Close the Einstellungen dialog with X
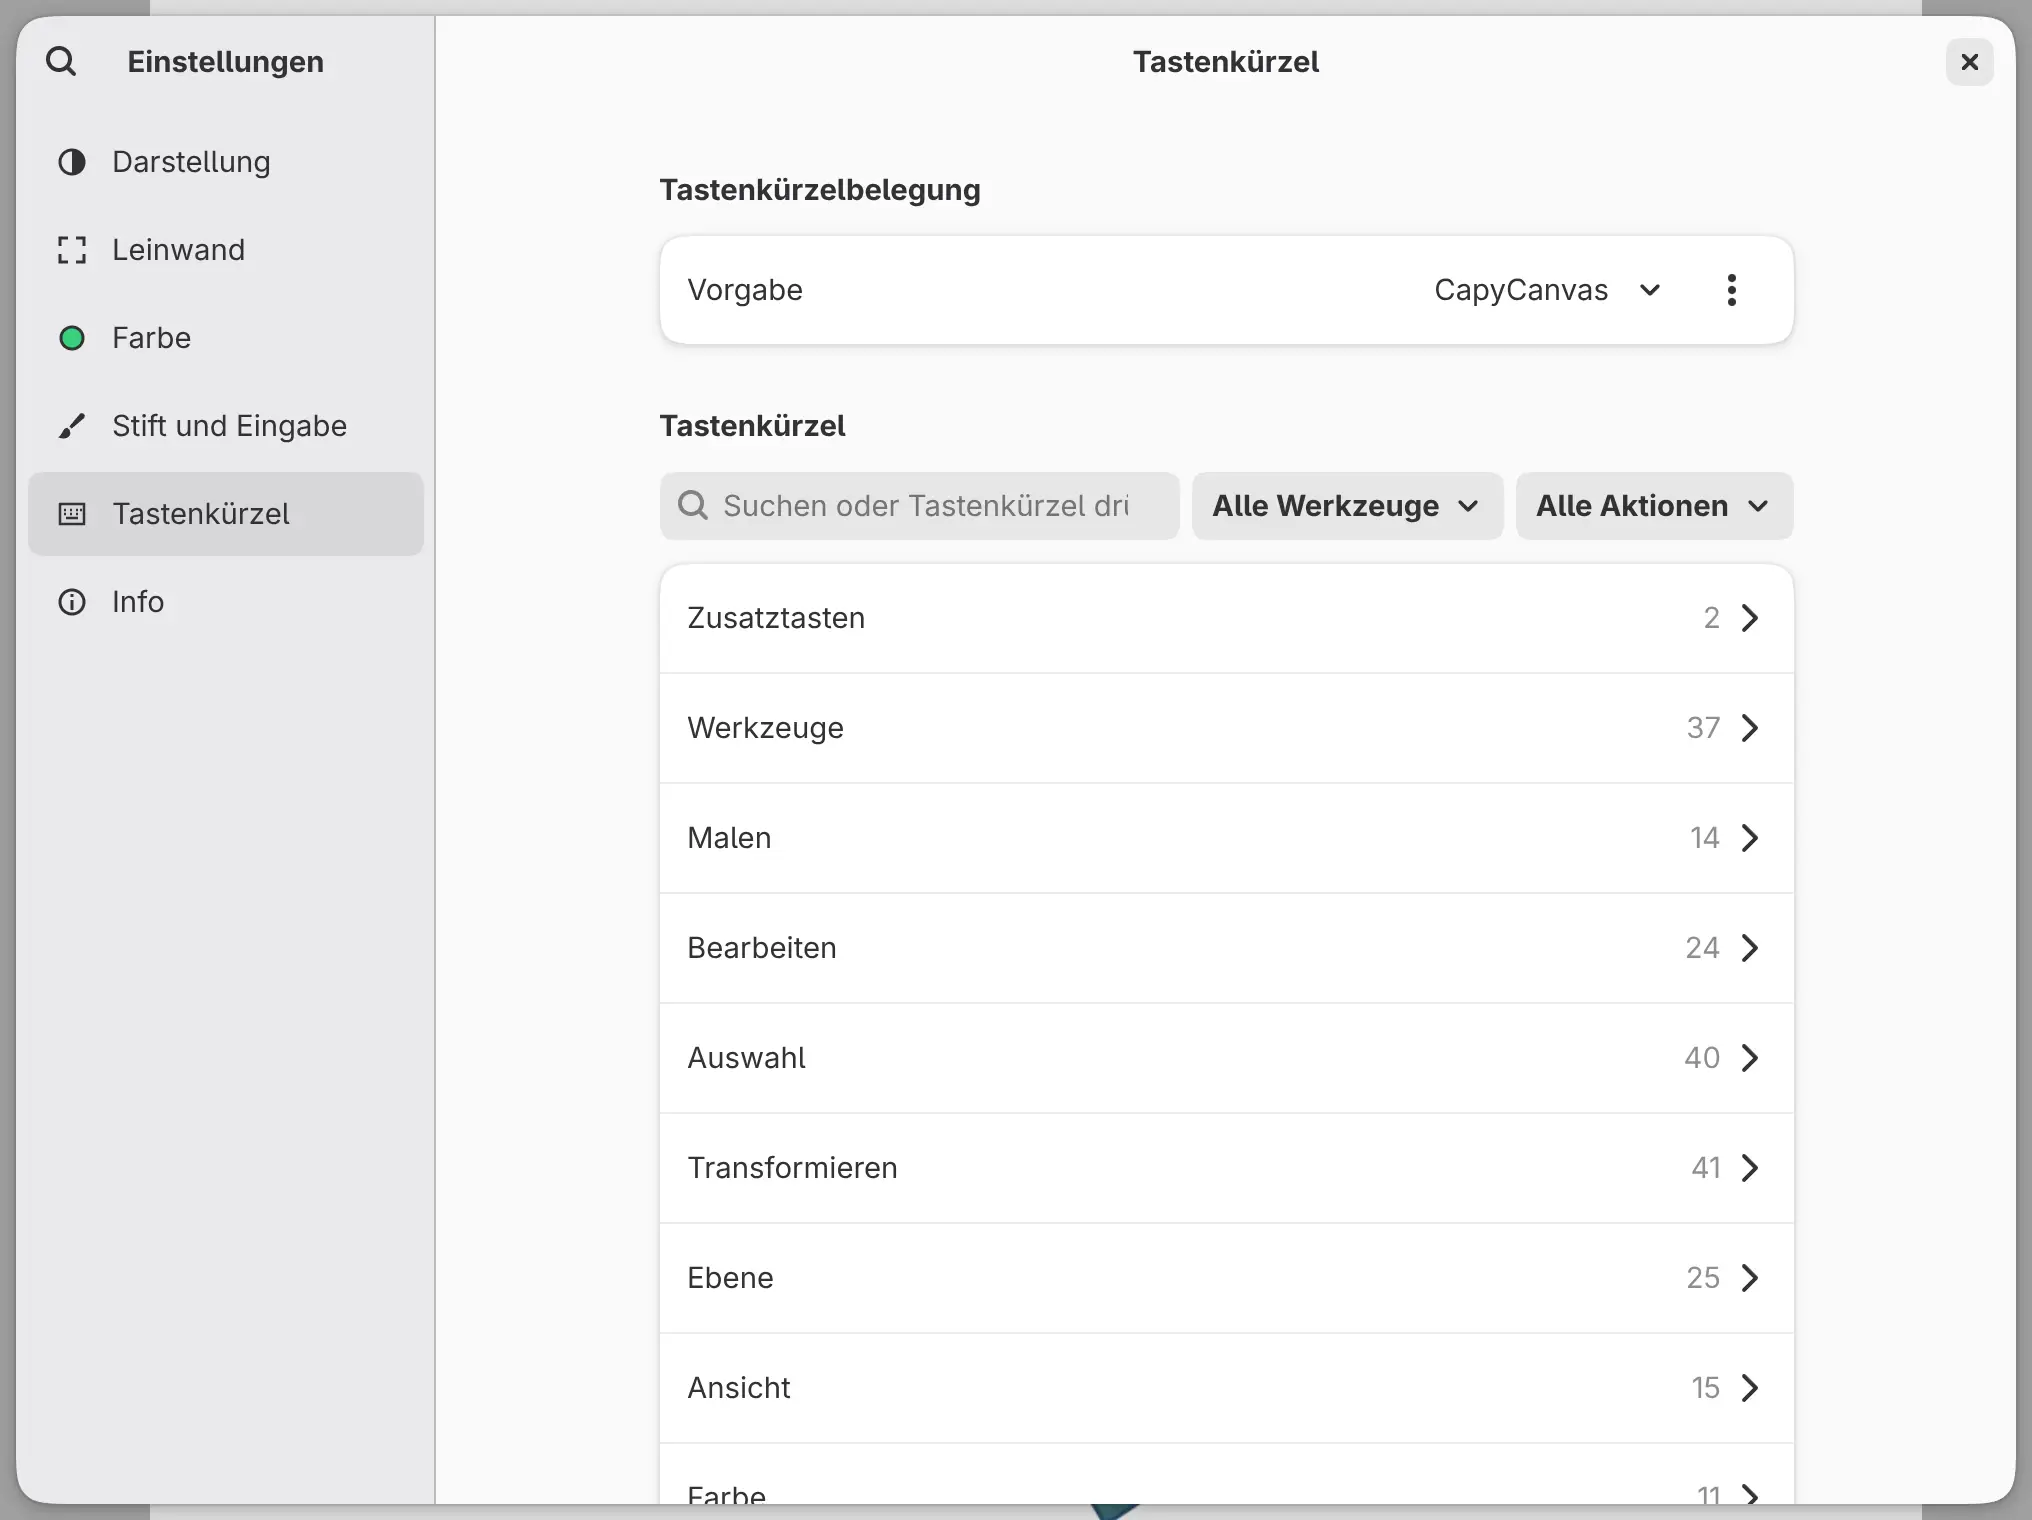Screen dimensions: 2032x1520 1969,62
